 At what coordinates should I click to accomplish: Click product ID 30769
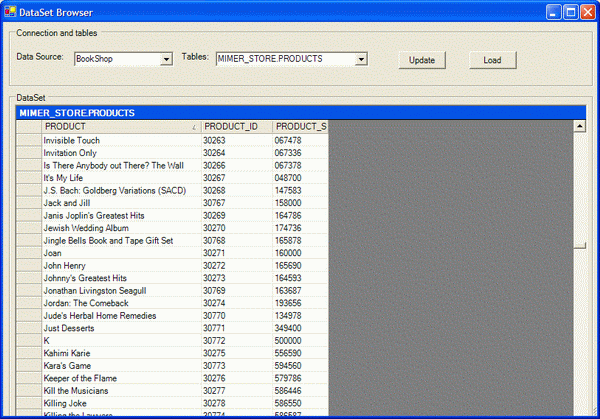[236, 290]
